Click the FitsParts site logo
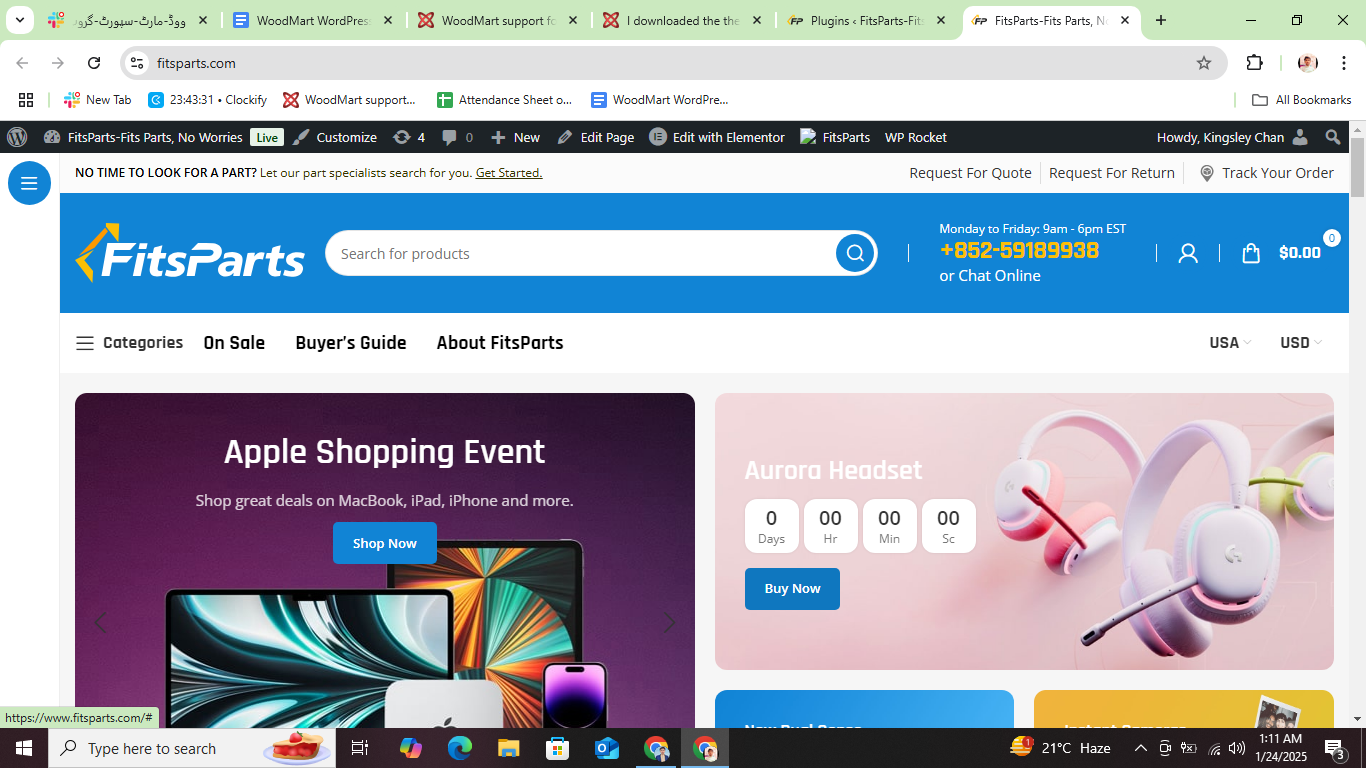The height and width of the screenshot is (768, 1366). pos(190,253)
